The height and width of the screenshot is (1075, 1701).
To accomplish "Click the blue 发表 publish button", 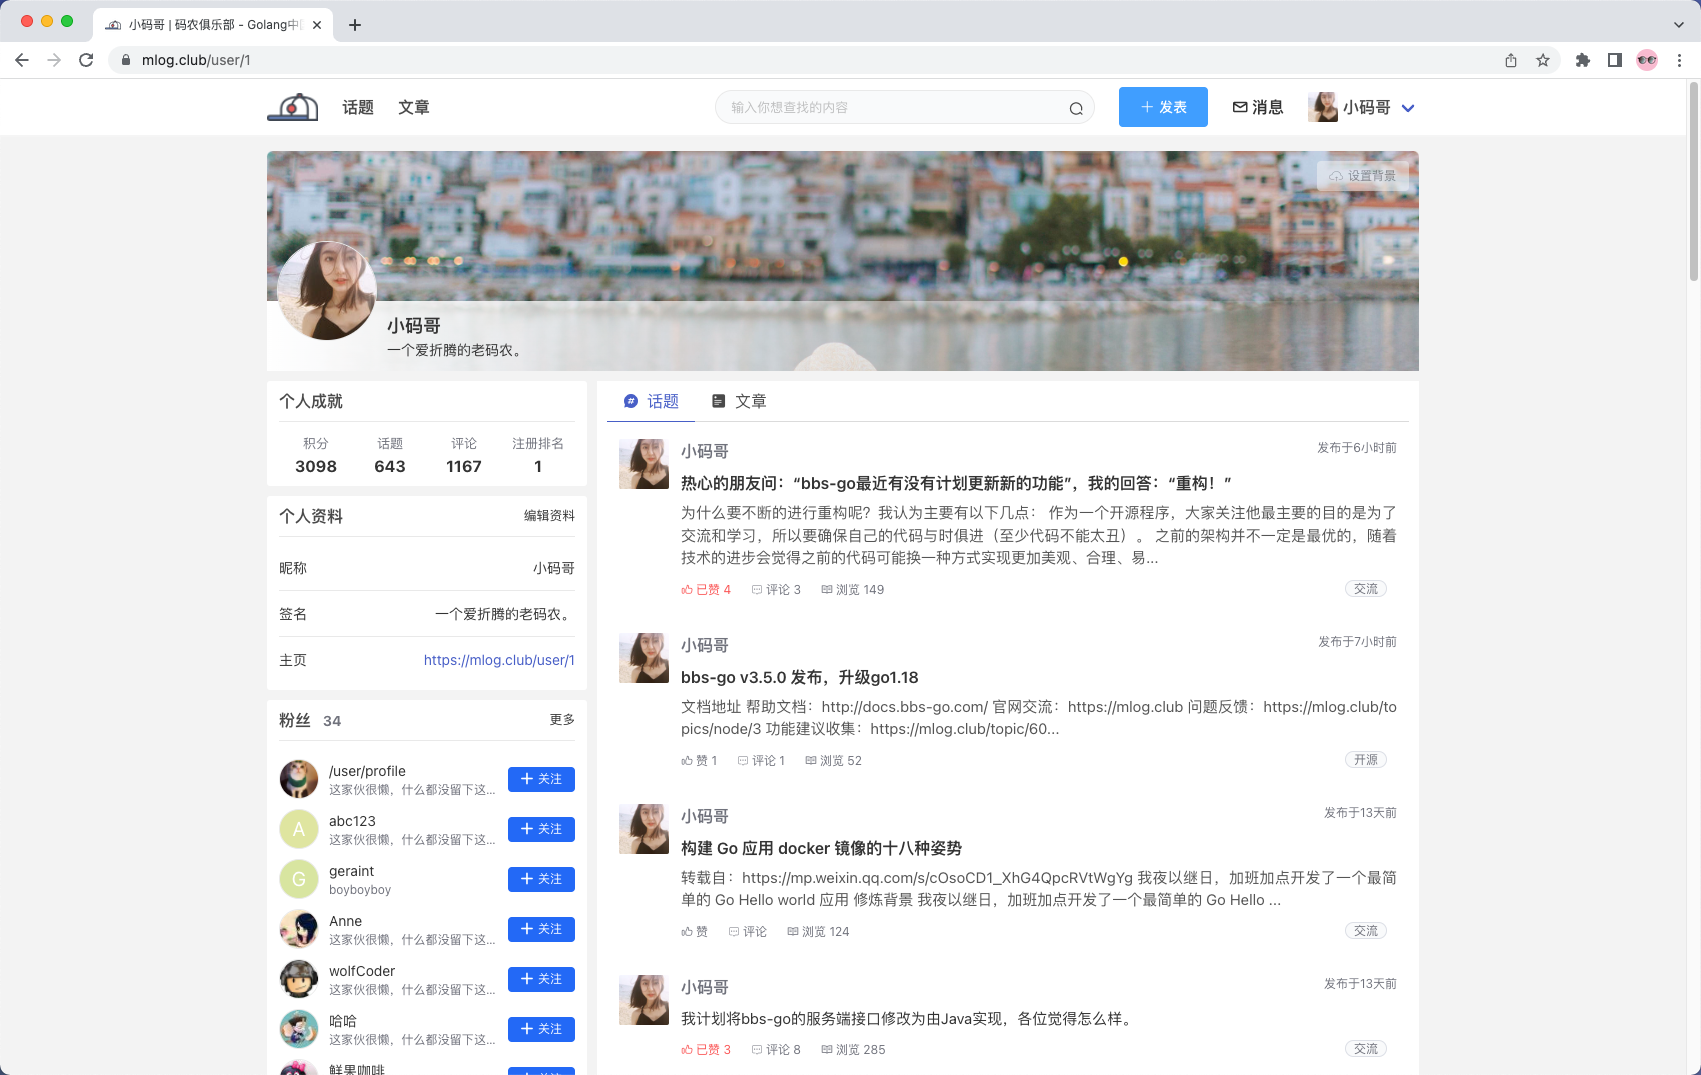I will point(1163,107).
